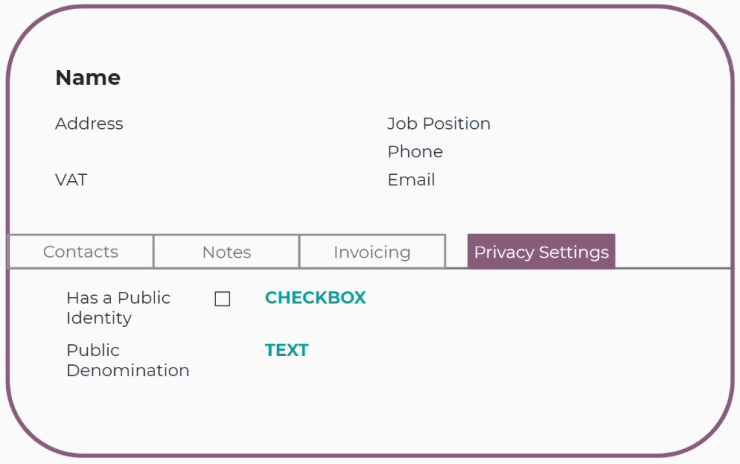Viewport: 740px width, 464px height.
Task: Switch to the Notes tab
Action: (227, 252)
